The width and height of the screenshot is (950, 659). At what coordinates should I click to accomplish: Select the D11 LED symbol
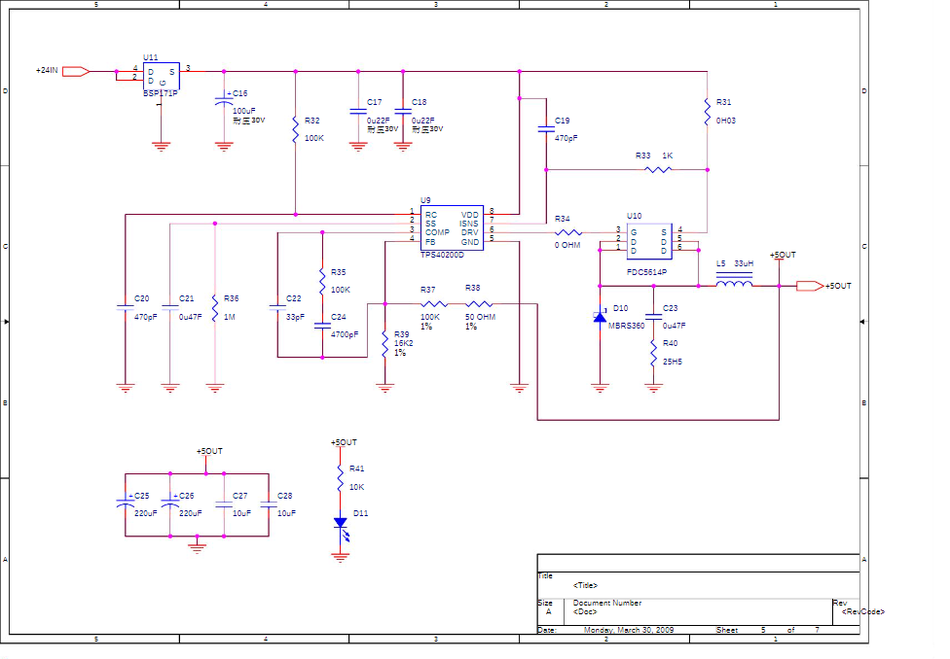click(x=340, y=523)
